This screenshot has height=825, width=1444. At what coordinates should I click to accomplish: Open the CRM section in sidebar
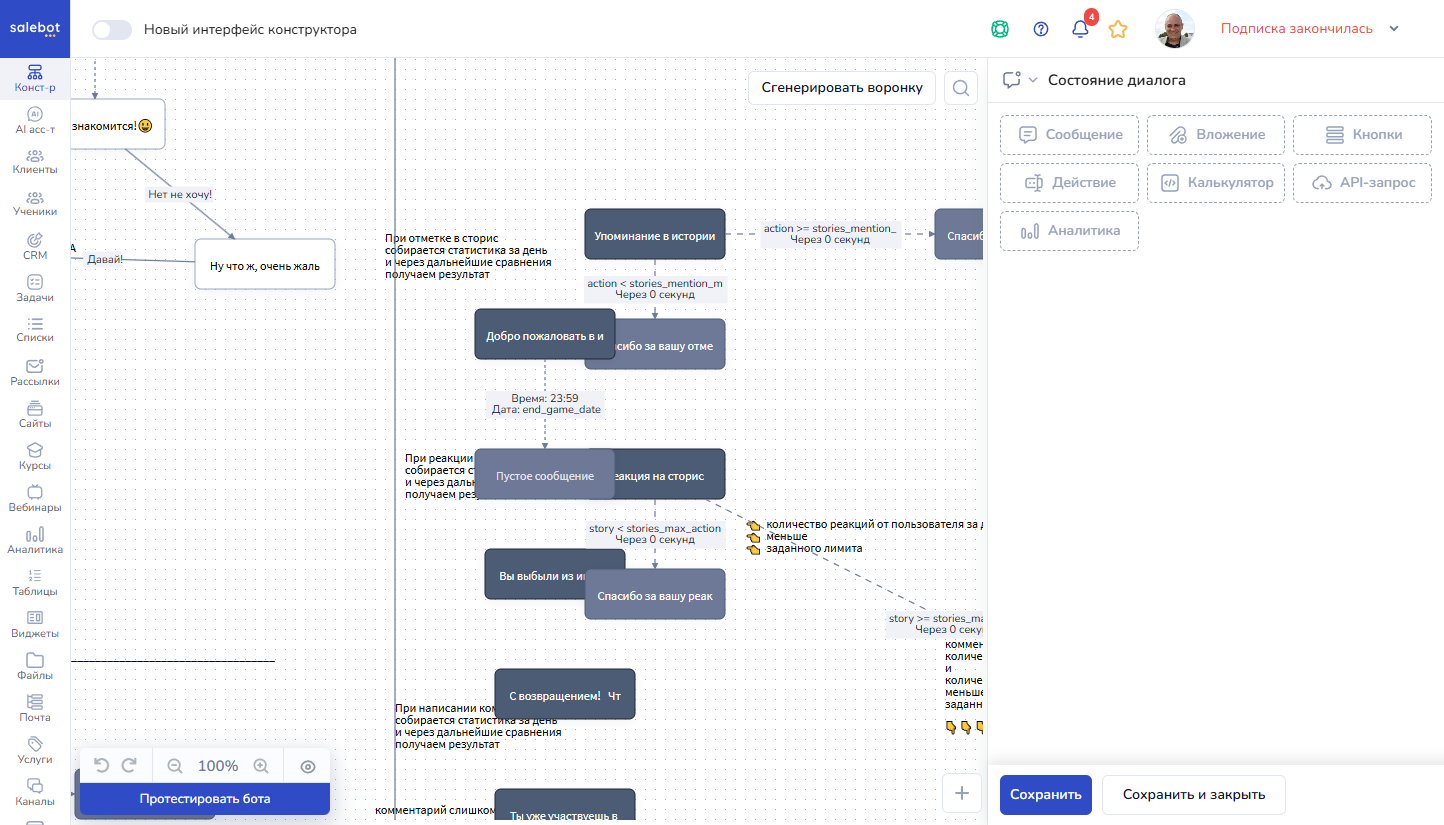pos(35,246)
